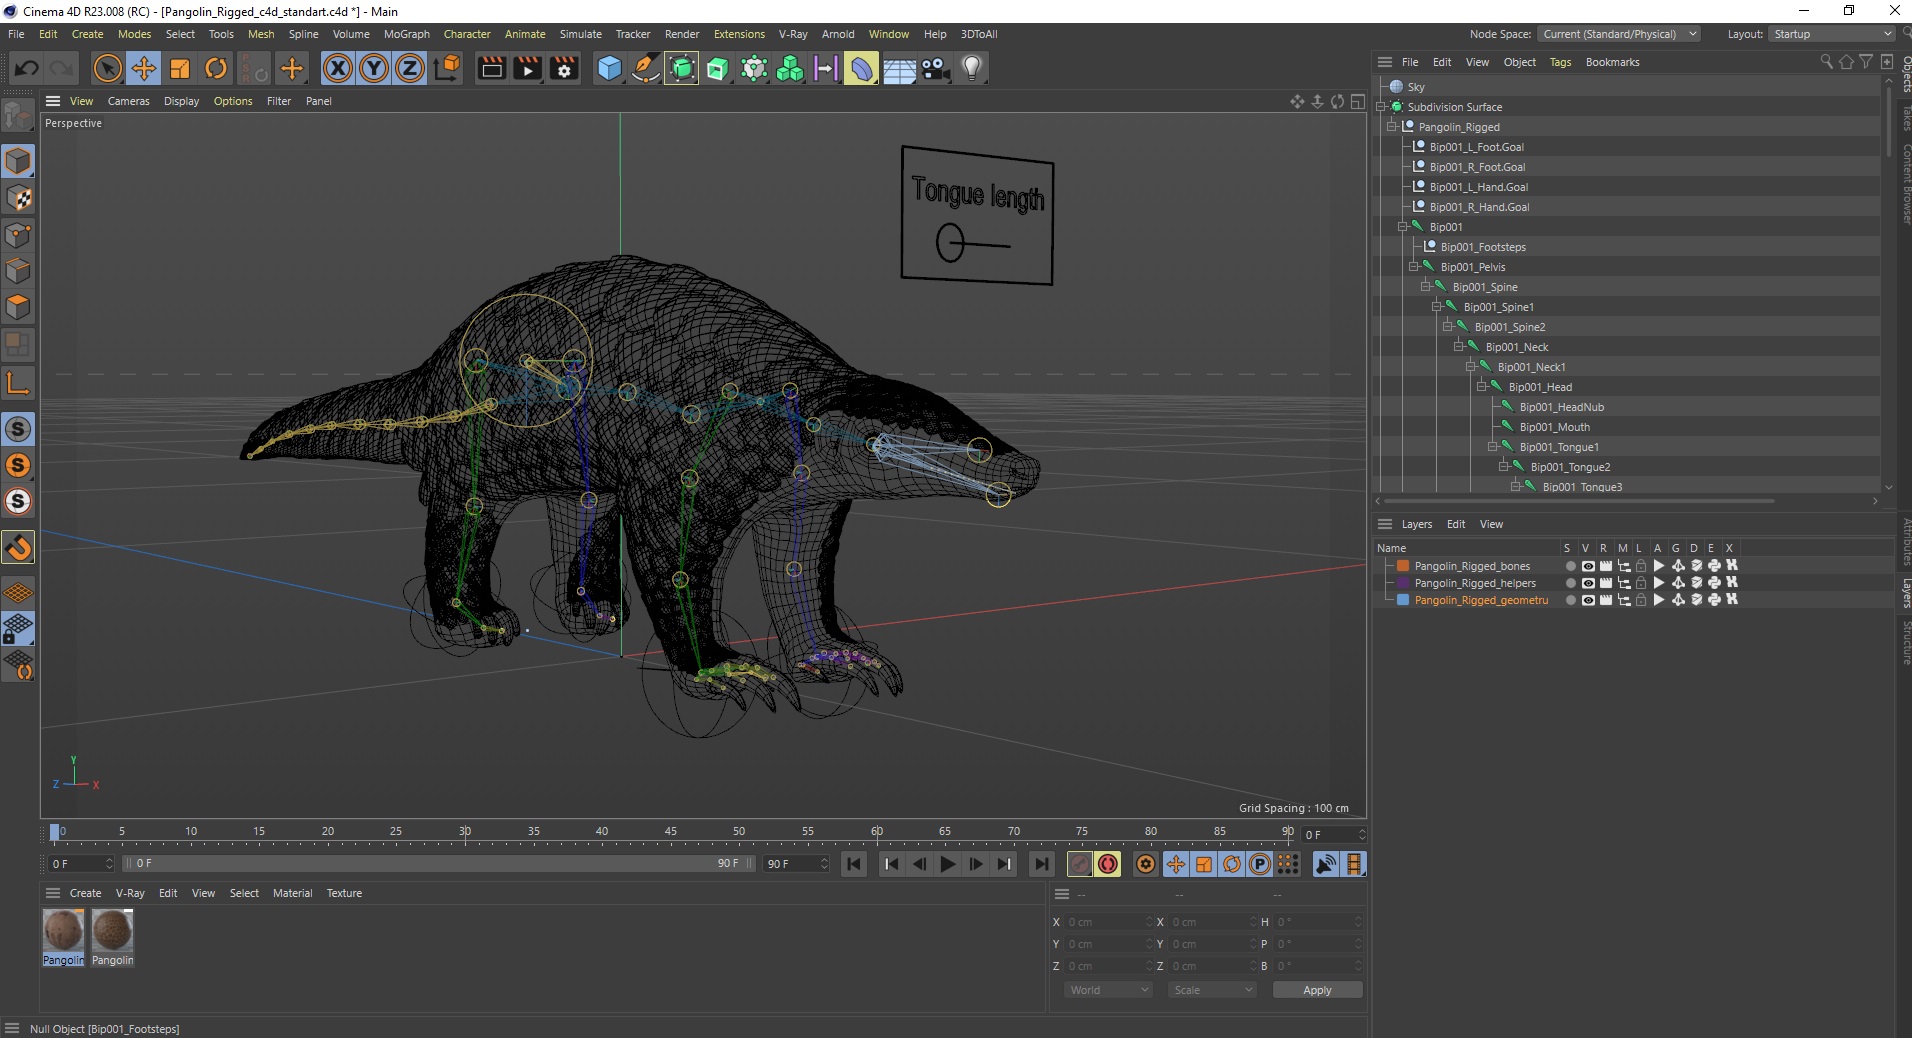1912x1038 pixels.
Task: Switch to Texture mode in left palette
Action: pos(18,198)
